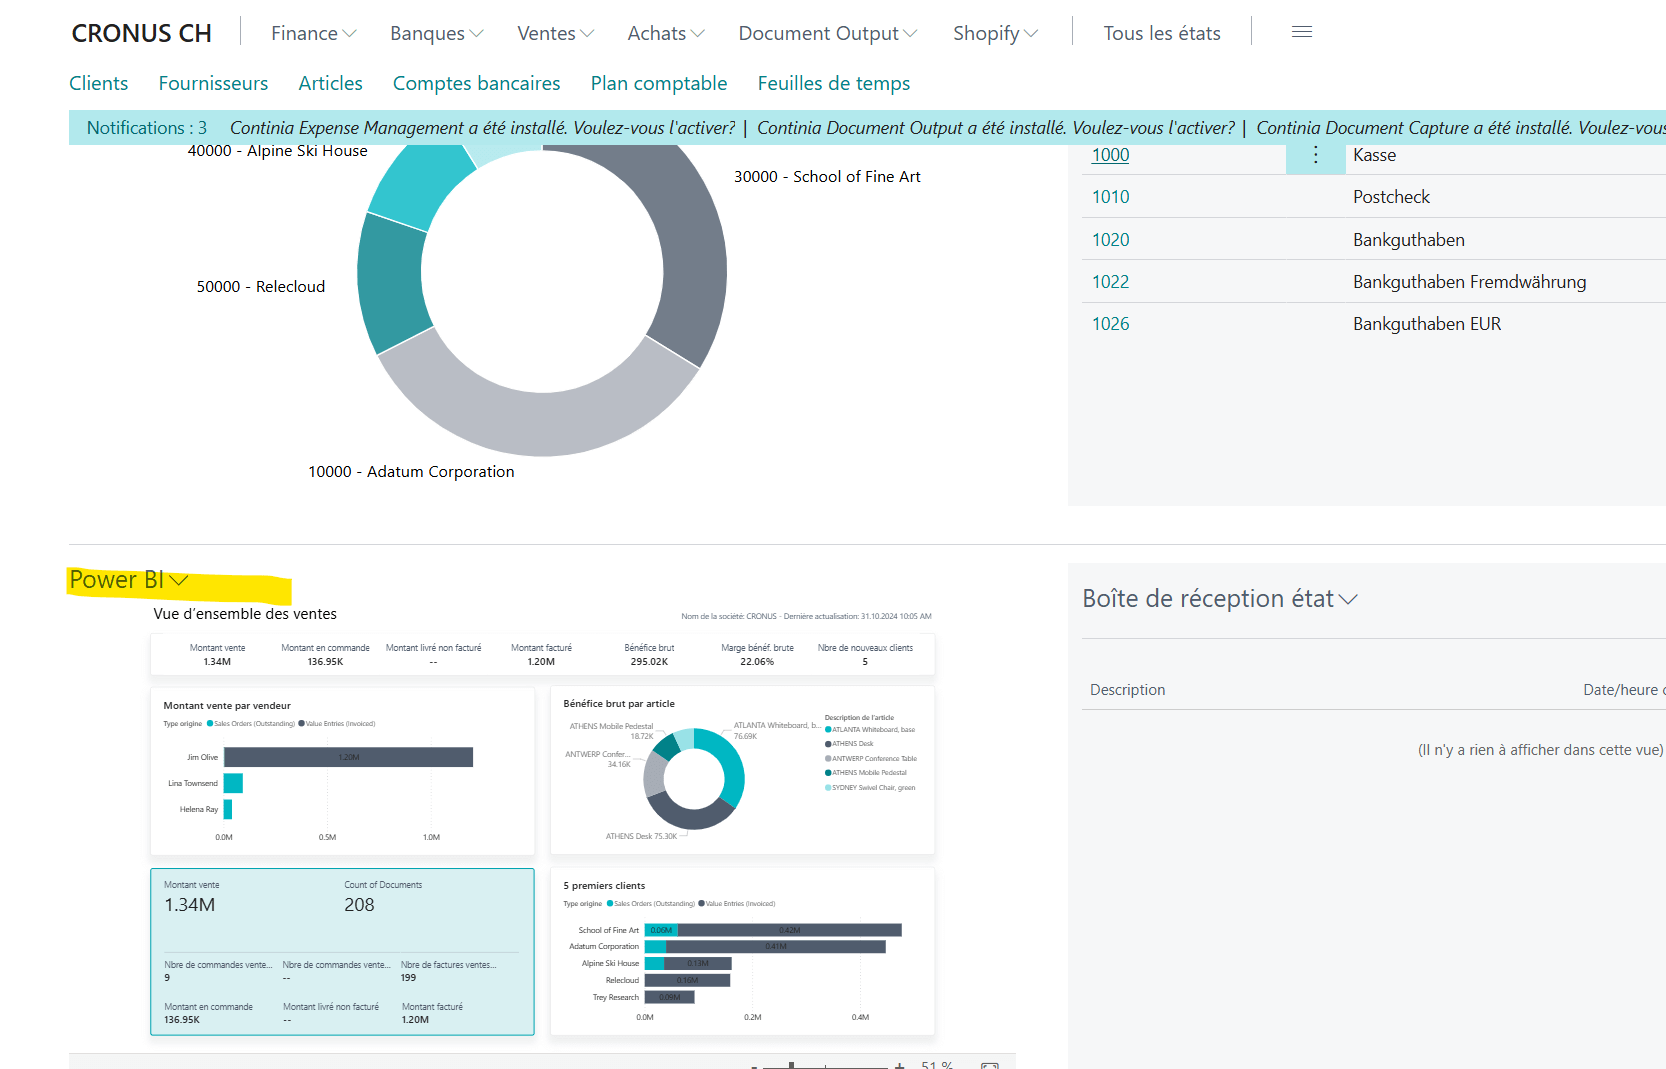Select the Jim Olive bar in the vendeur chart
The image size is (1666, 1069).
tap(348, 757)
